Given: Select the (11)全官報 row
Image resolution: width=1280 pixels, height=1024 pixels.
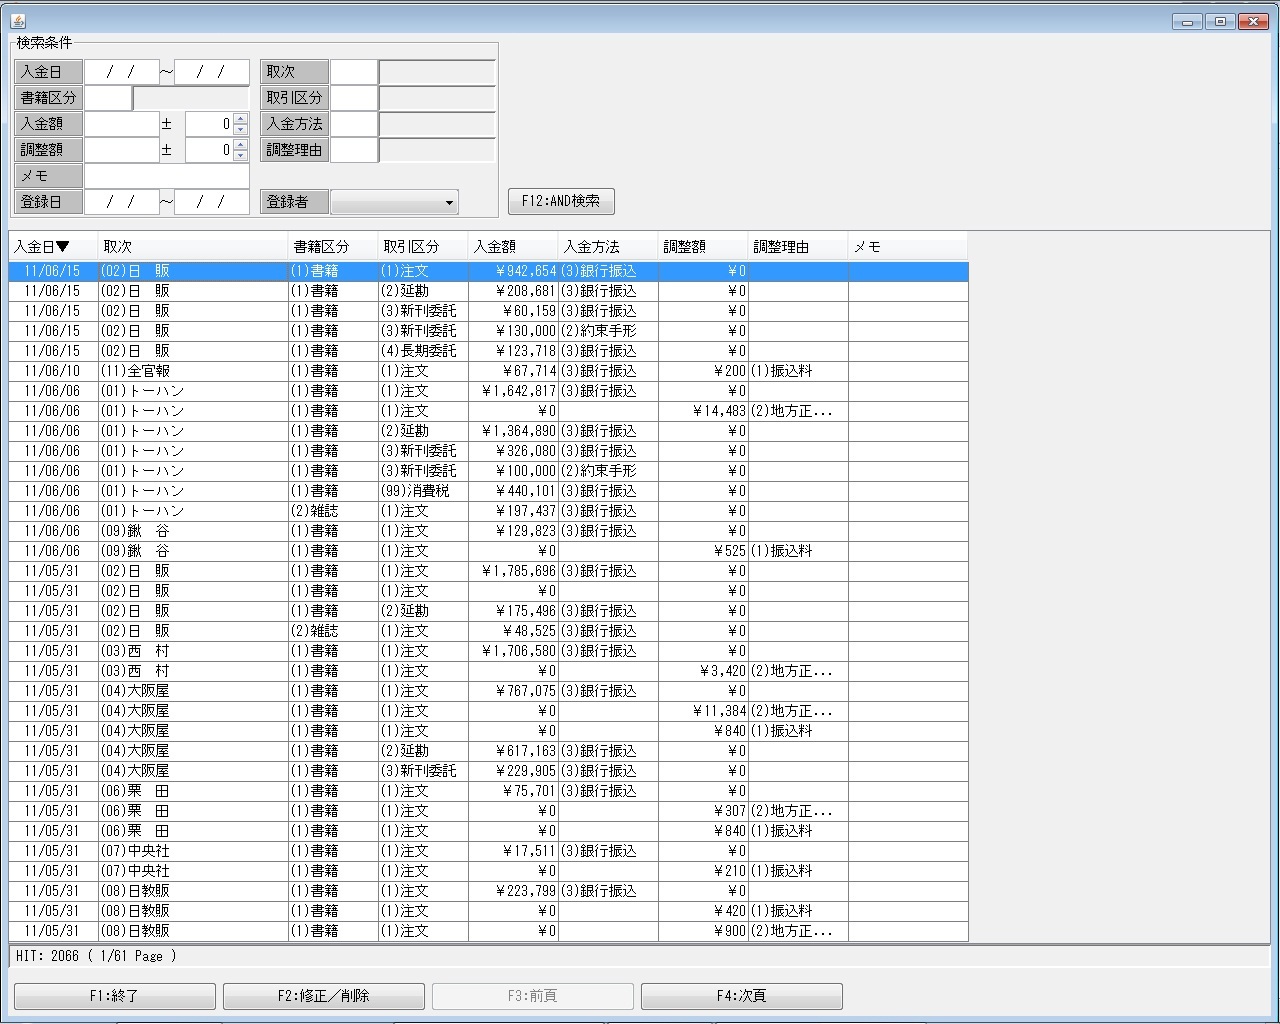Looking at the screenshot, I should click(488, 371).
